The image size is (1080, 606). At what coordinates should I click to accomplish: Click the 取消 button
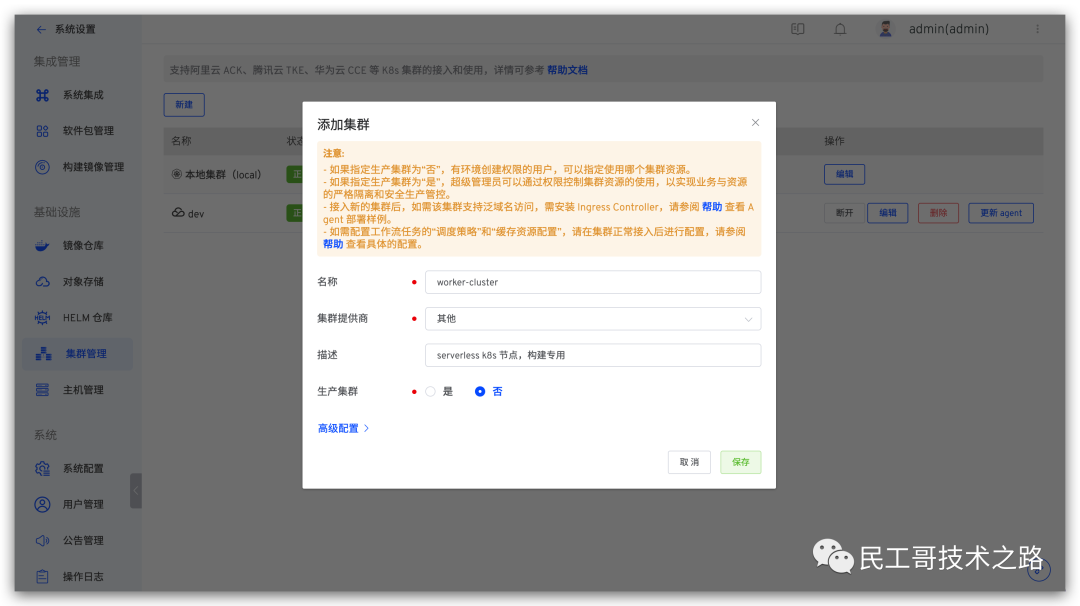(689, 462)
